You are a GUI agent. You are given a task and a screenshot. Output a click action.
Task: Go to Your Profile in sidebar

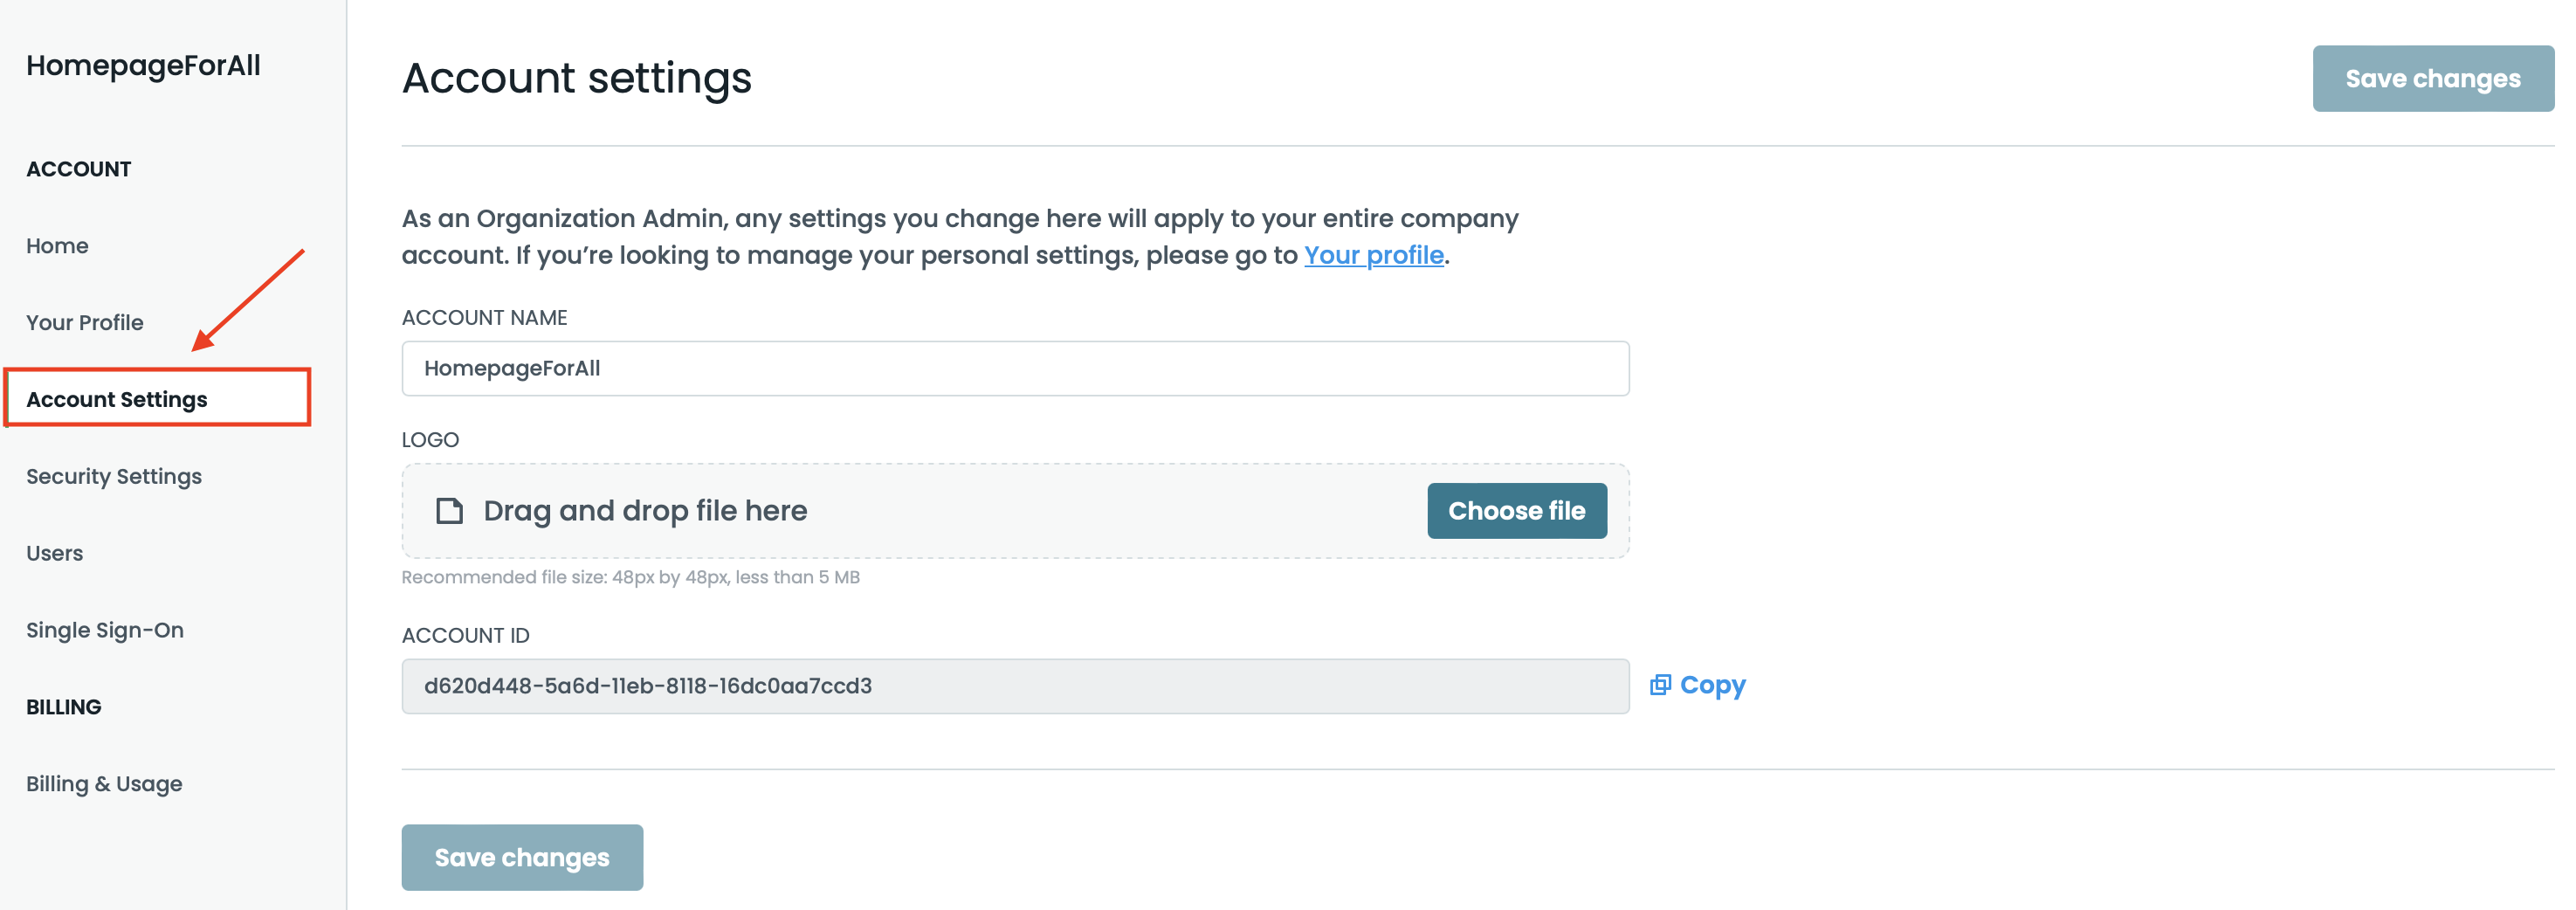[x=85, y=323]
